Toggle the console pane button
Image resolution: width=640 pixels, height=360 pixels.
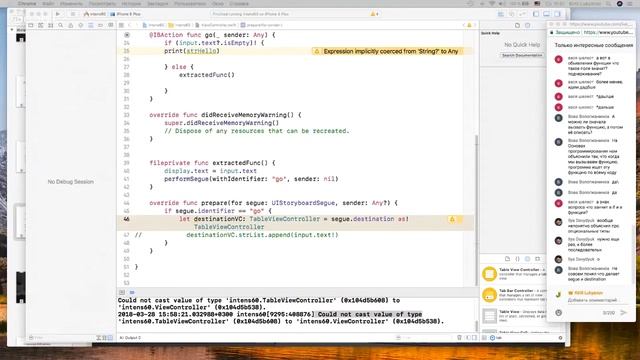(x=474, y=338)
